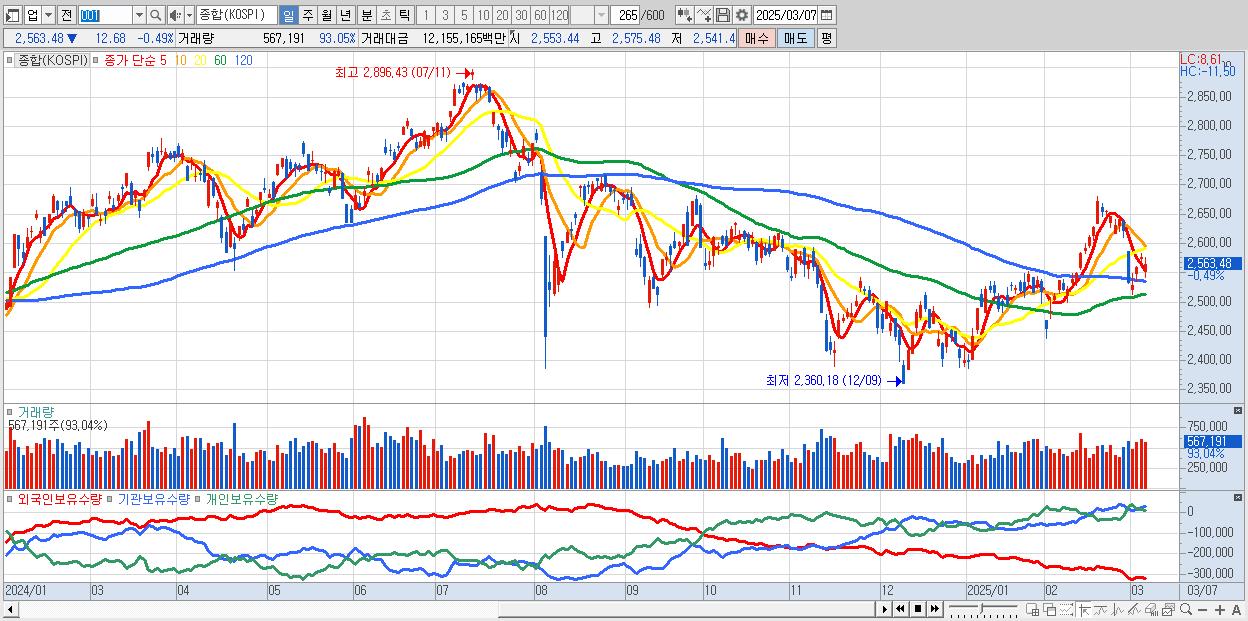Click the drawing pen tool icon at the bottom
Screen dimensions: 1248x621
(1134, 609)
